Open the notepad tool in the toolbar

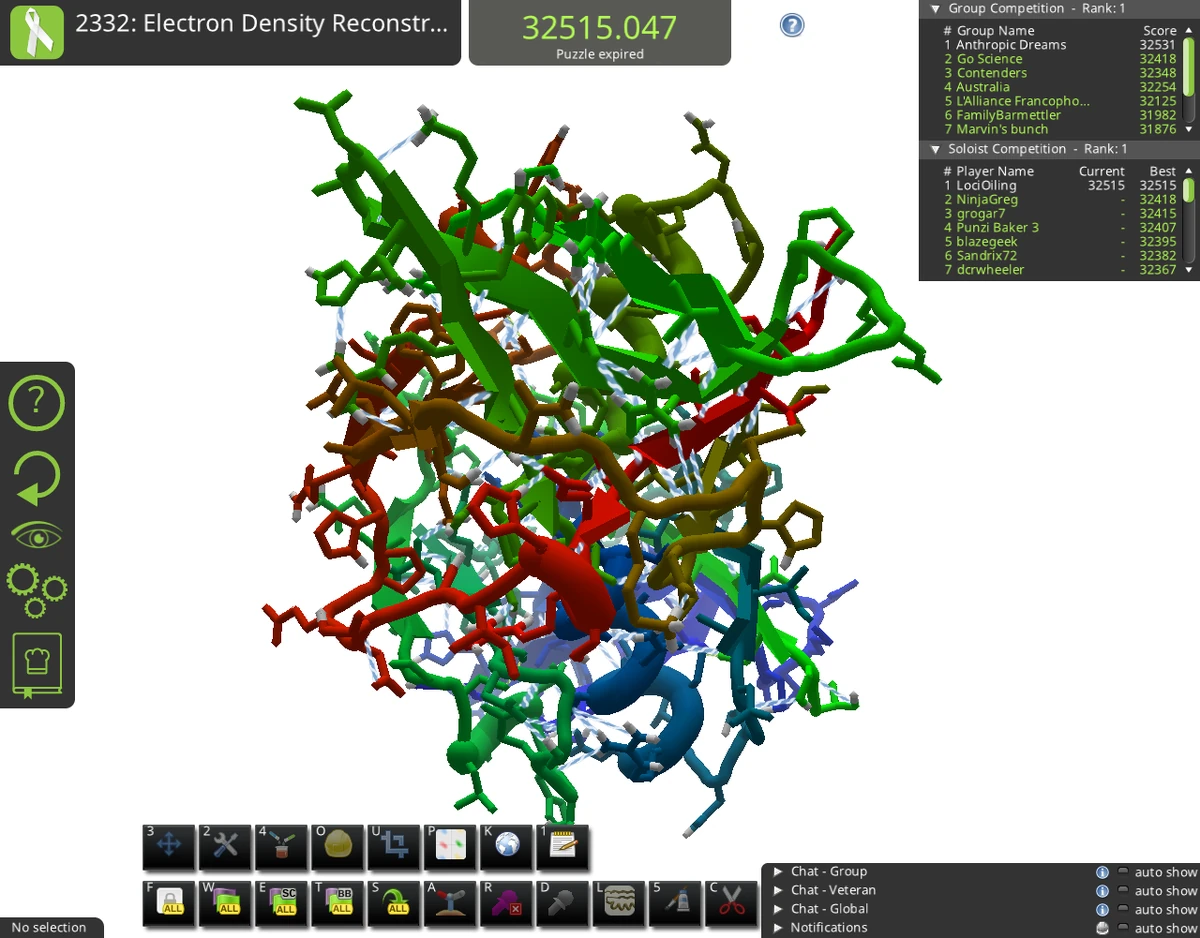[x=562, y=846]
